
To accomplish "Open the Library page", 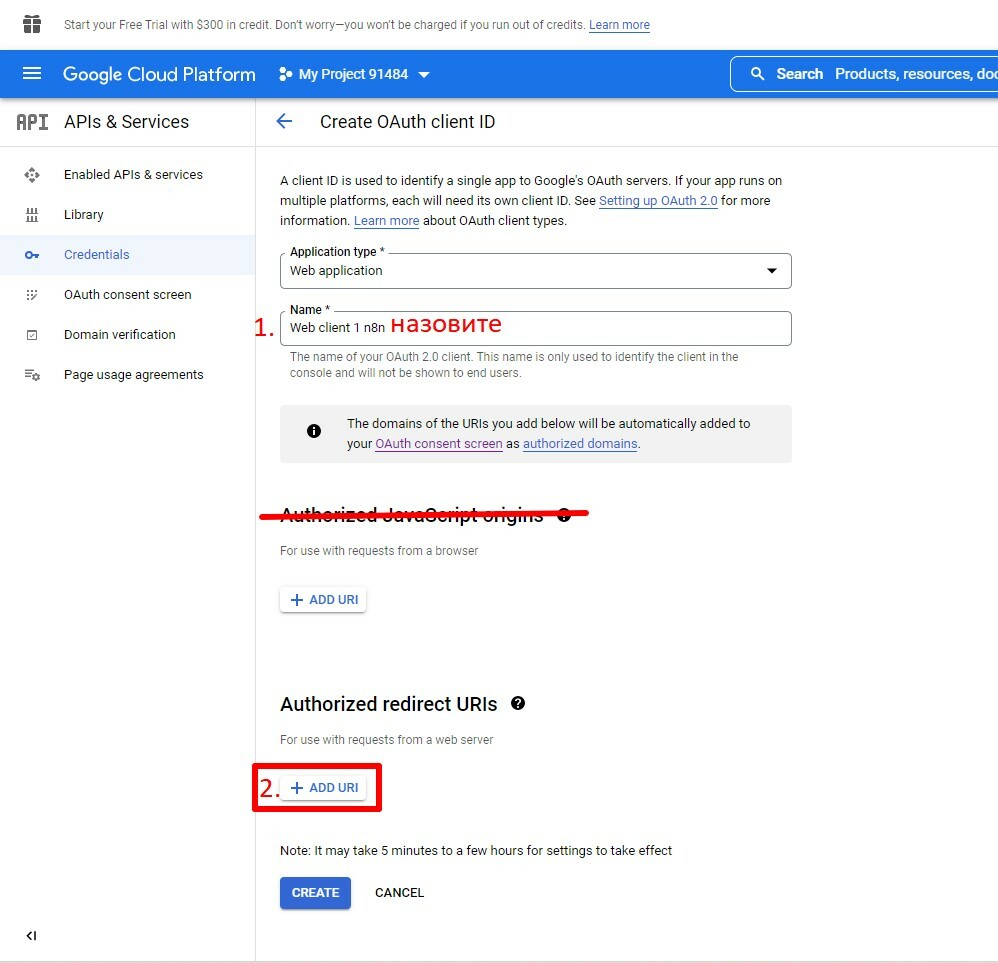I will tap(83, 214).
